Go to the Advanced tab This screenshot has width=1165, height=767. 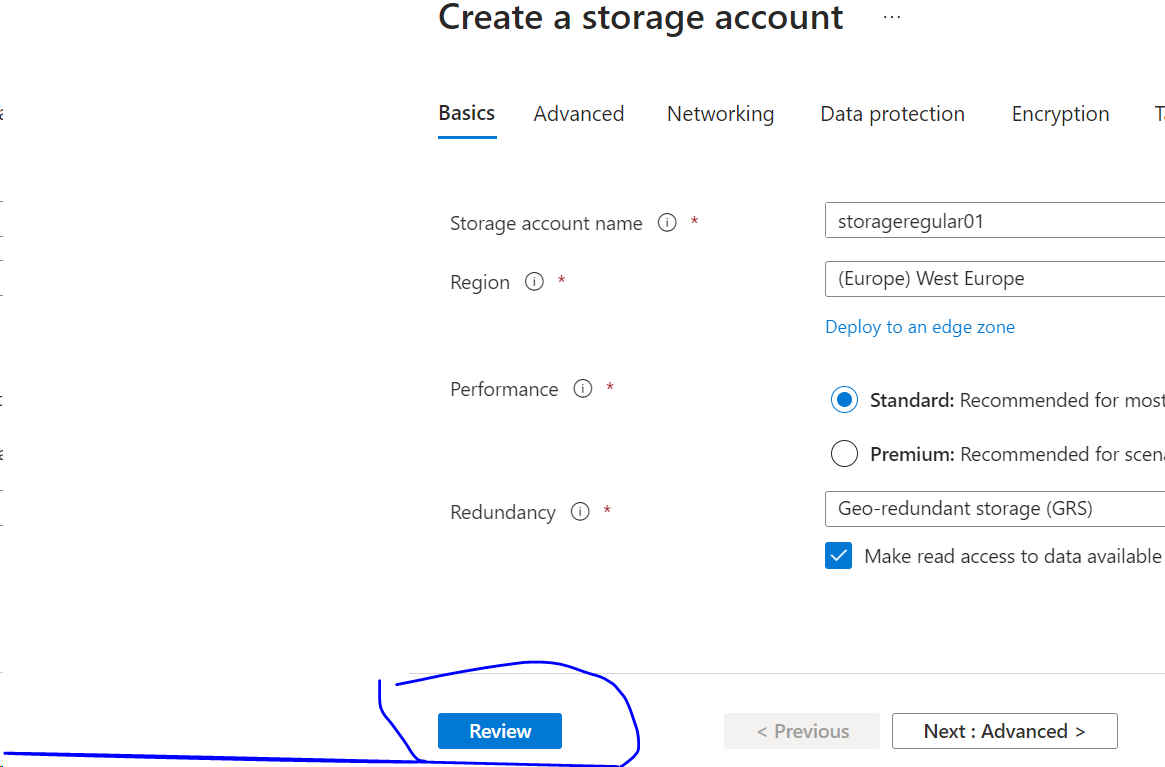tap(578, 114)
